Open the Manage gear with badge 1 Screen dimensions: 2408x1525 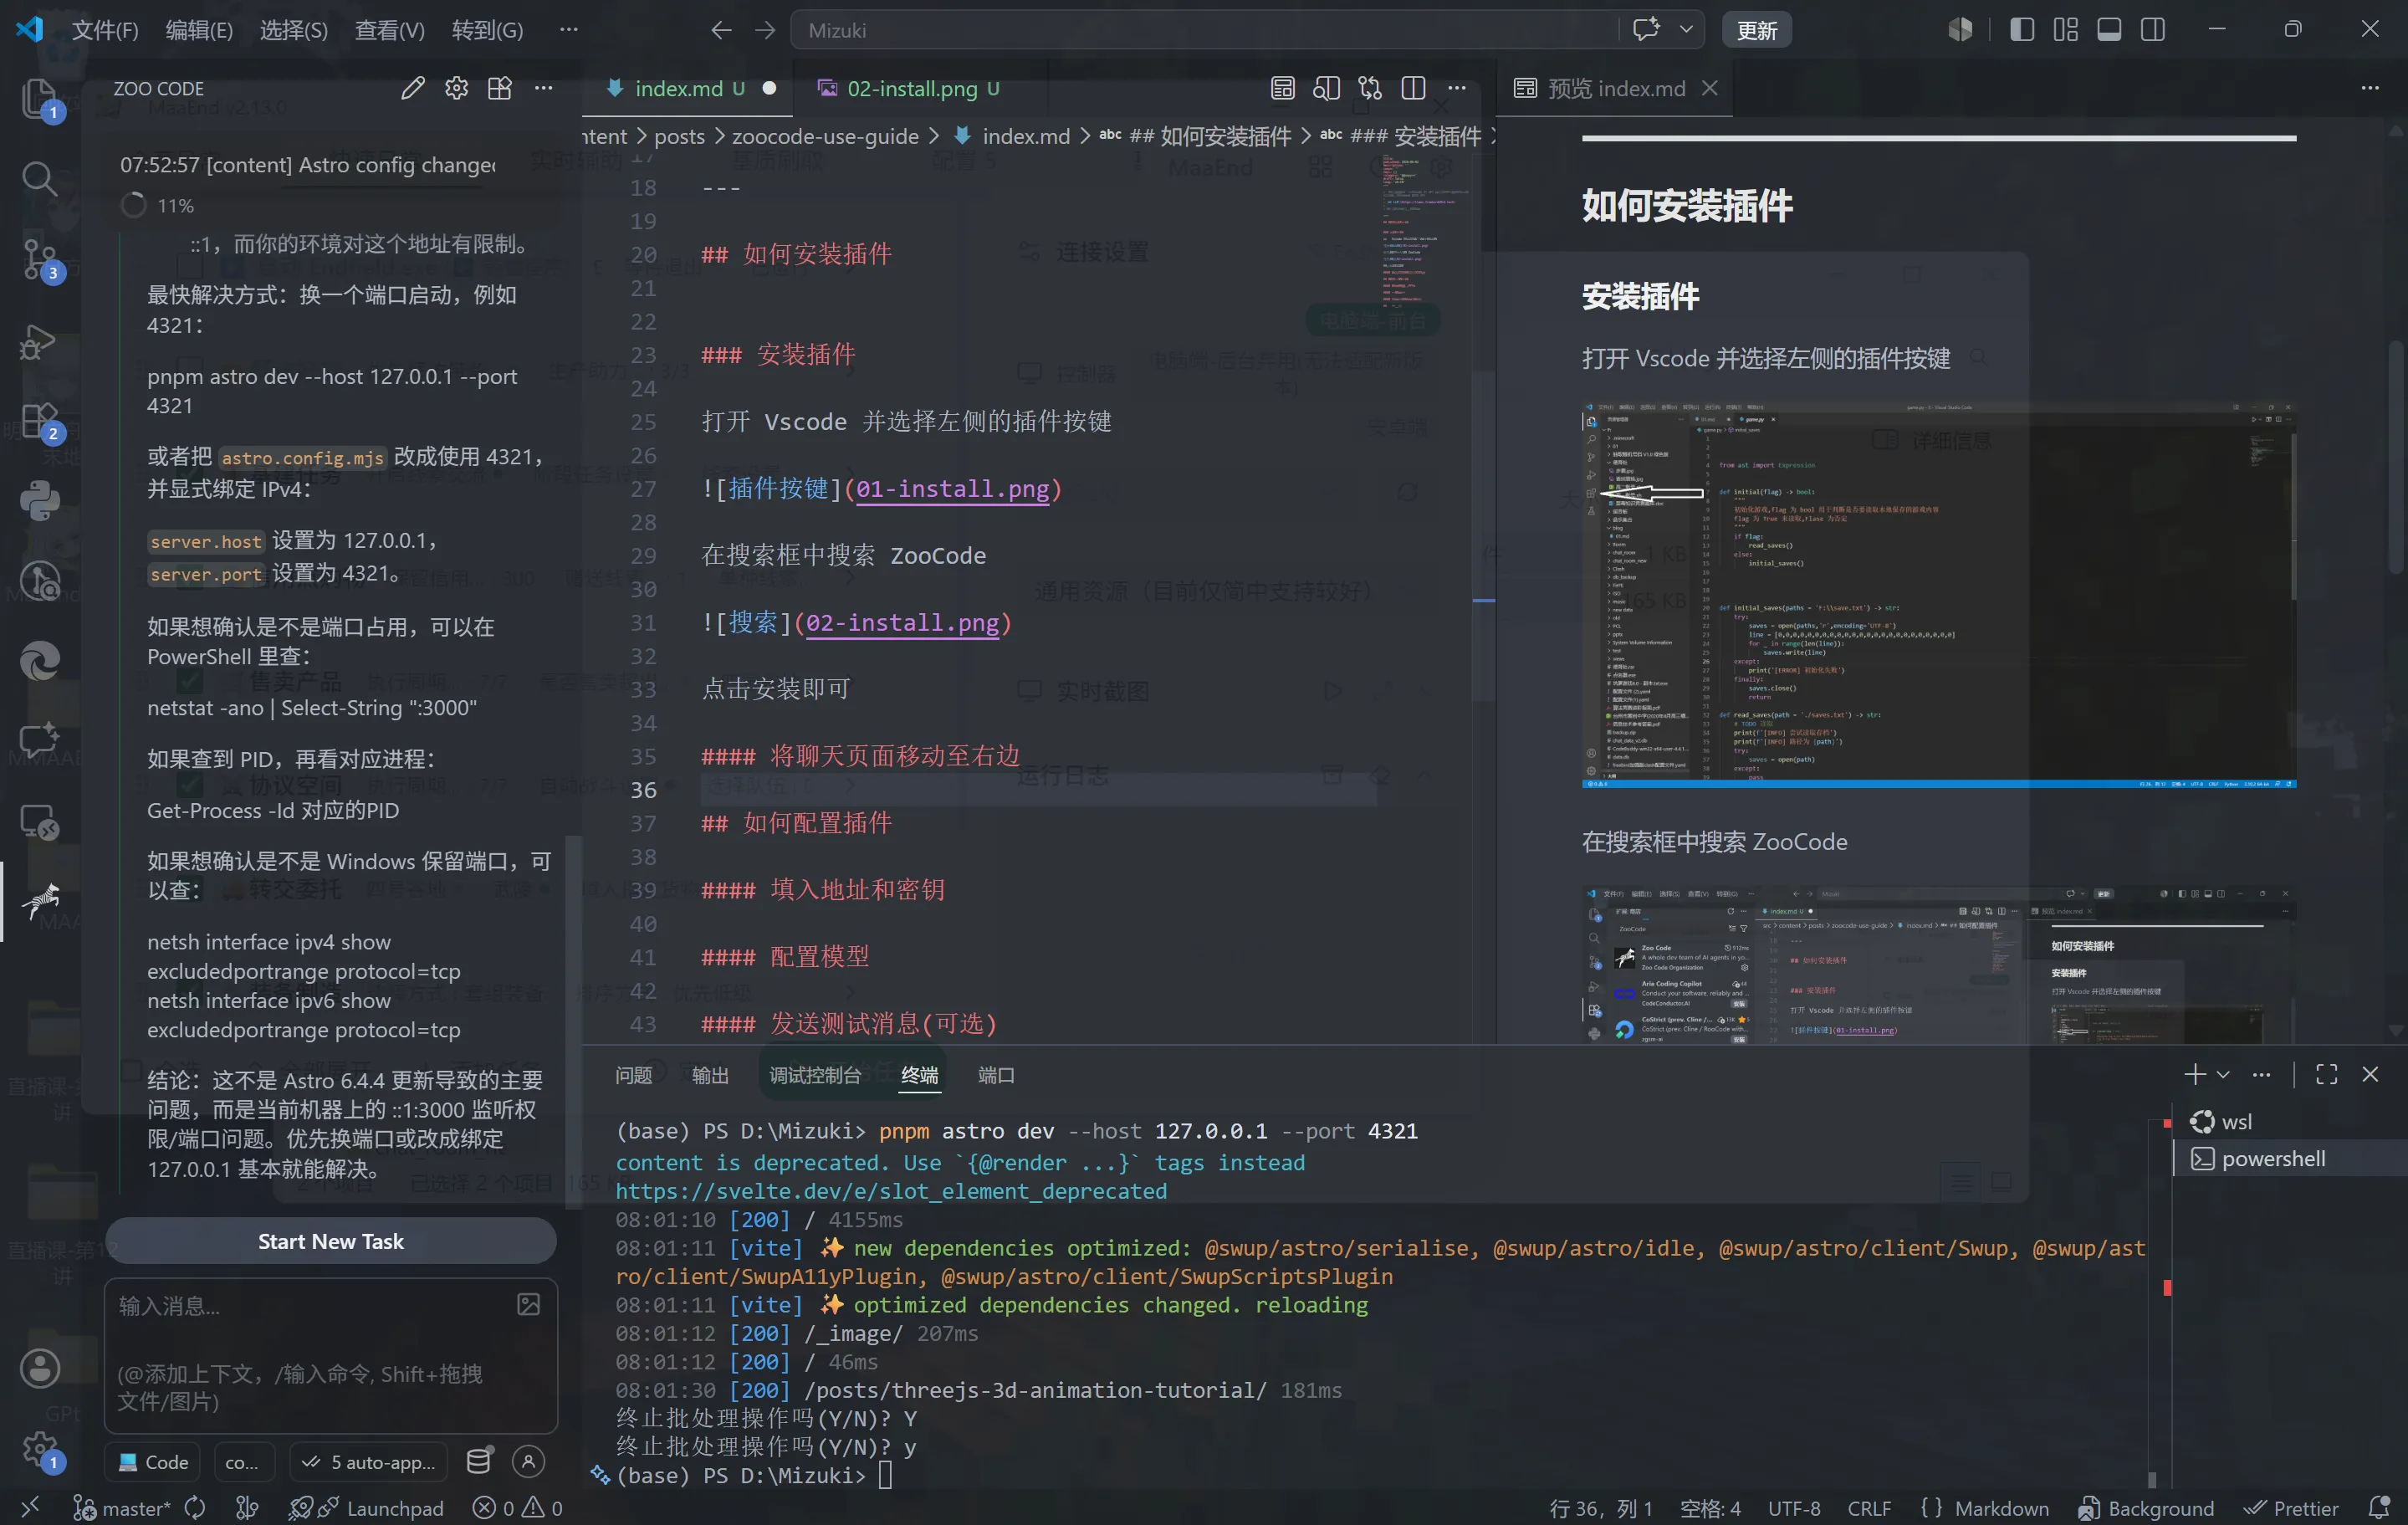click(39, 1448)
